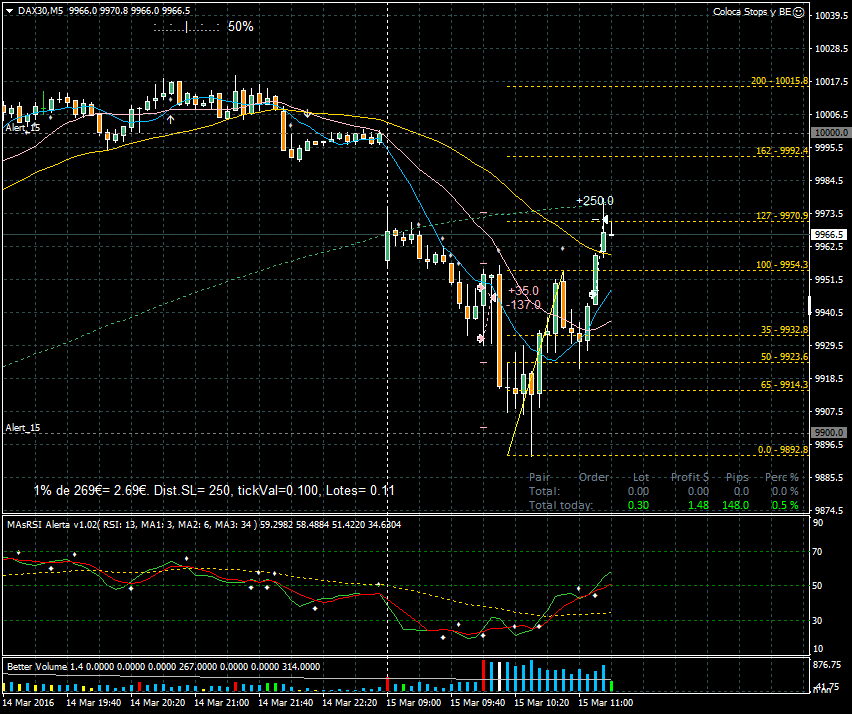Click the 50% progress indicator at top

(x=240, y=27)
